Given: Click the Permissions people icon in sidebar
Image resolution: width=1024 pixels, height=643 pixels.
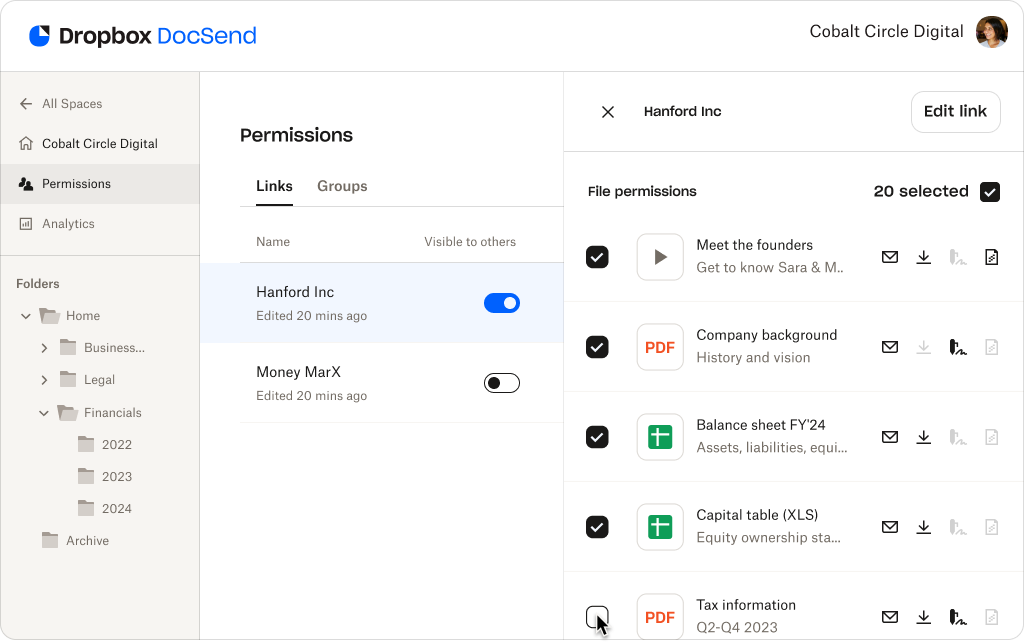Looking at the screenshot, I should coord(26,184).
